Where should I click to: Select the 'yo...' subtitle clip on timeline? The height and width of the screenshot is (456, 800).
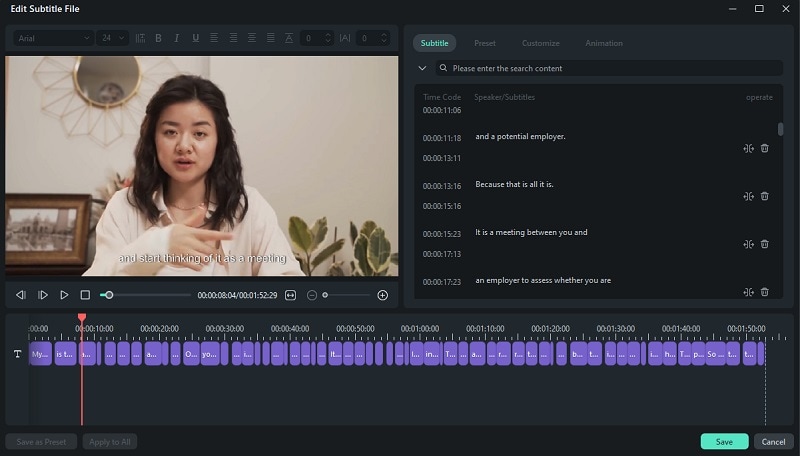pyautogui.click(x=211, y=354)
